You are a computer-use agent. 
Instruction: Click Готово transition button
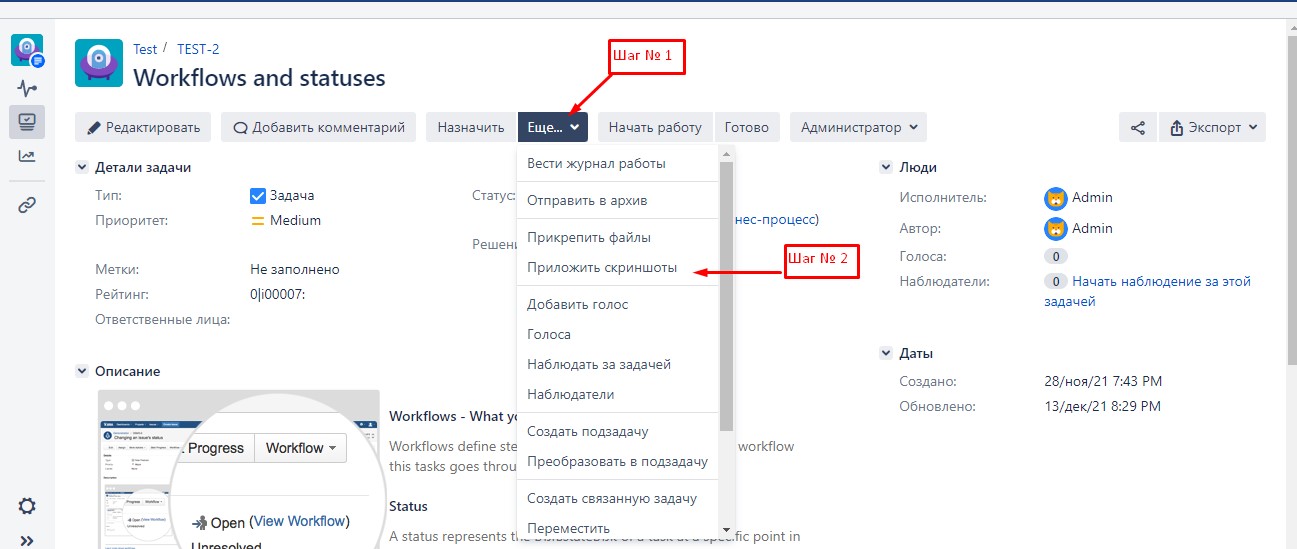tap(747, 127)
